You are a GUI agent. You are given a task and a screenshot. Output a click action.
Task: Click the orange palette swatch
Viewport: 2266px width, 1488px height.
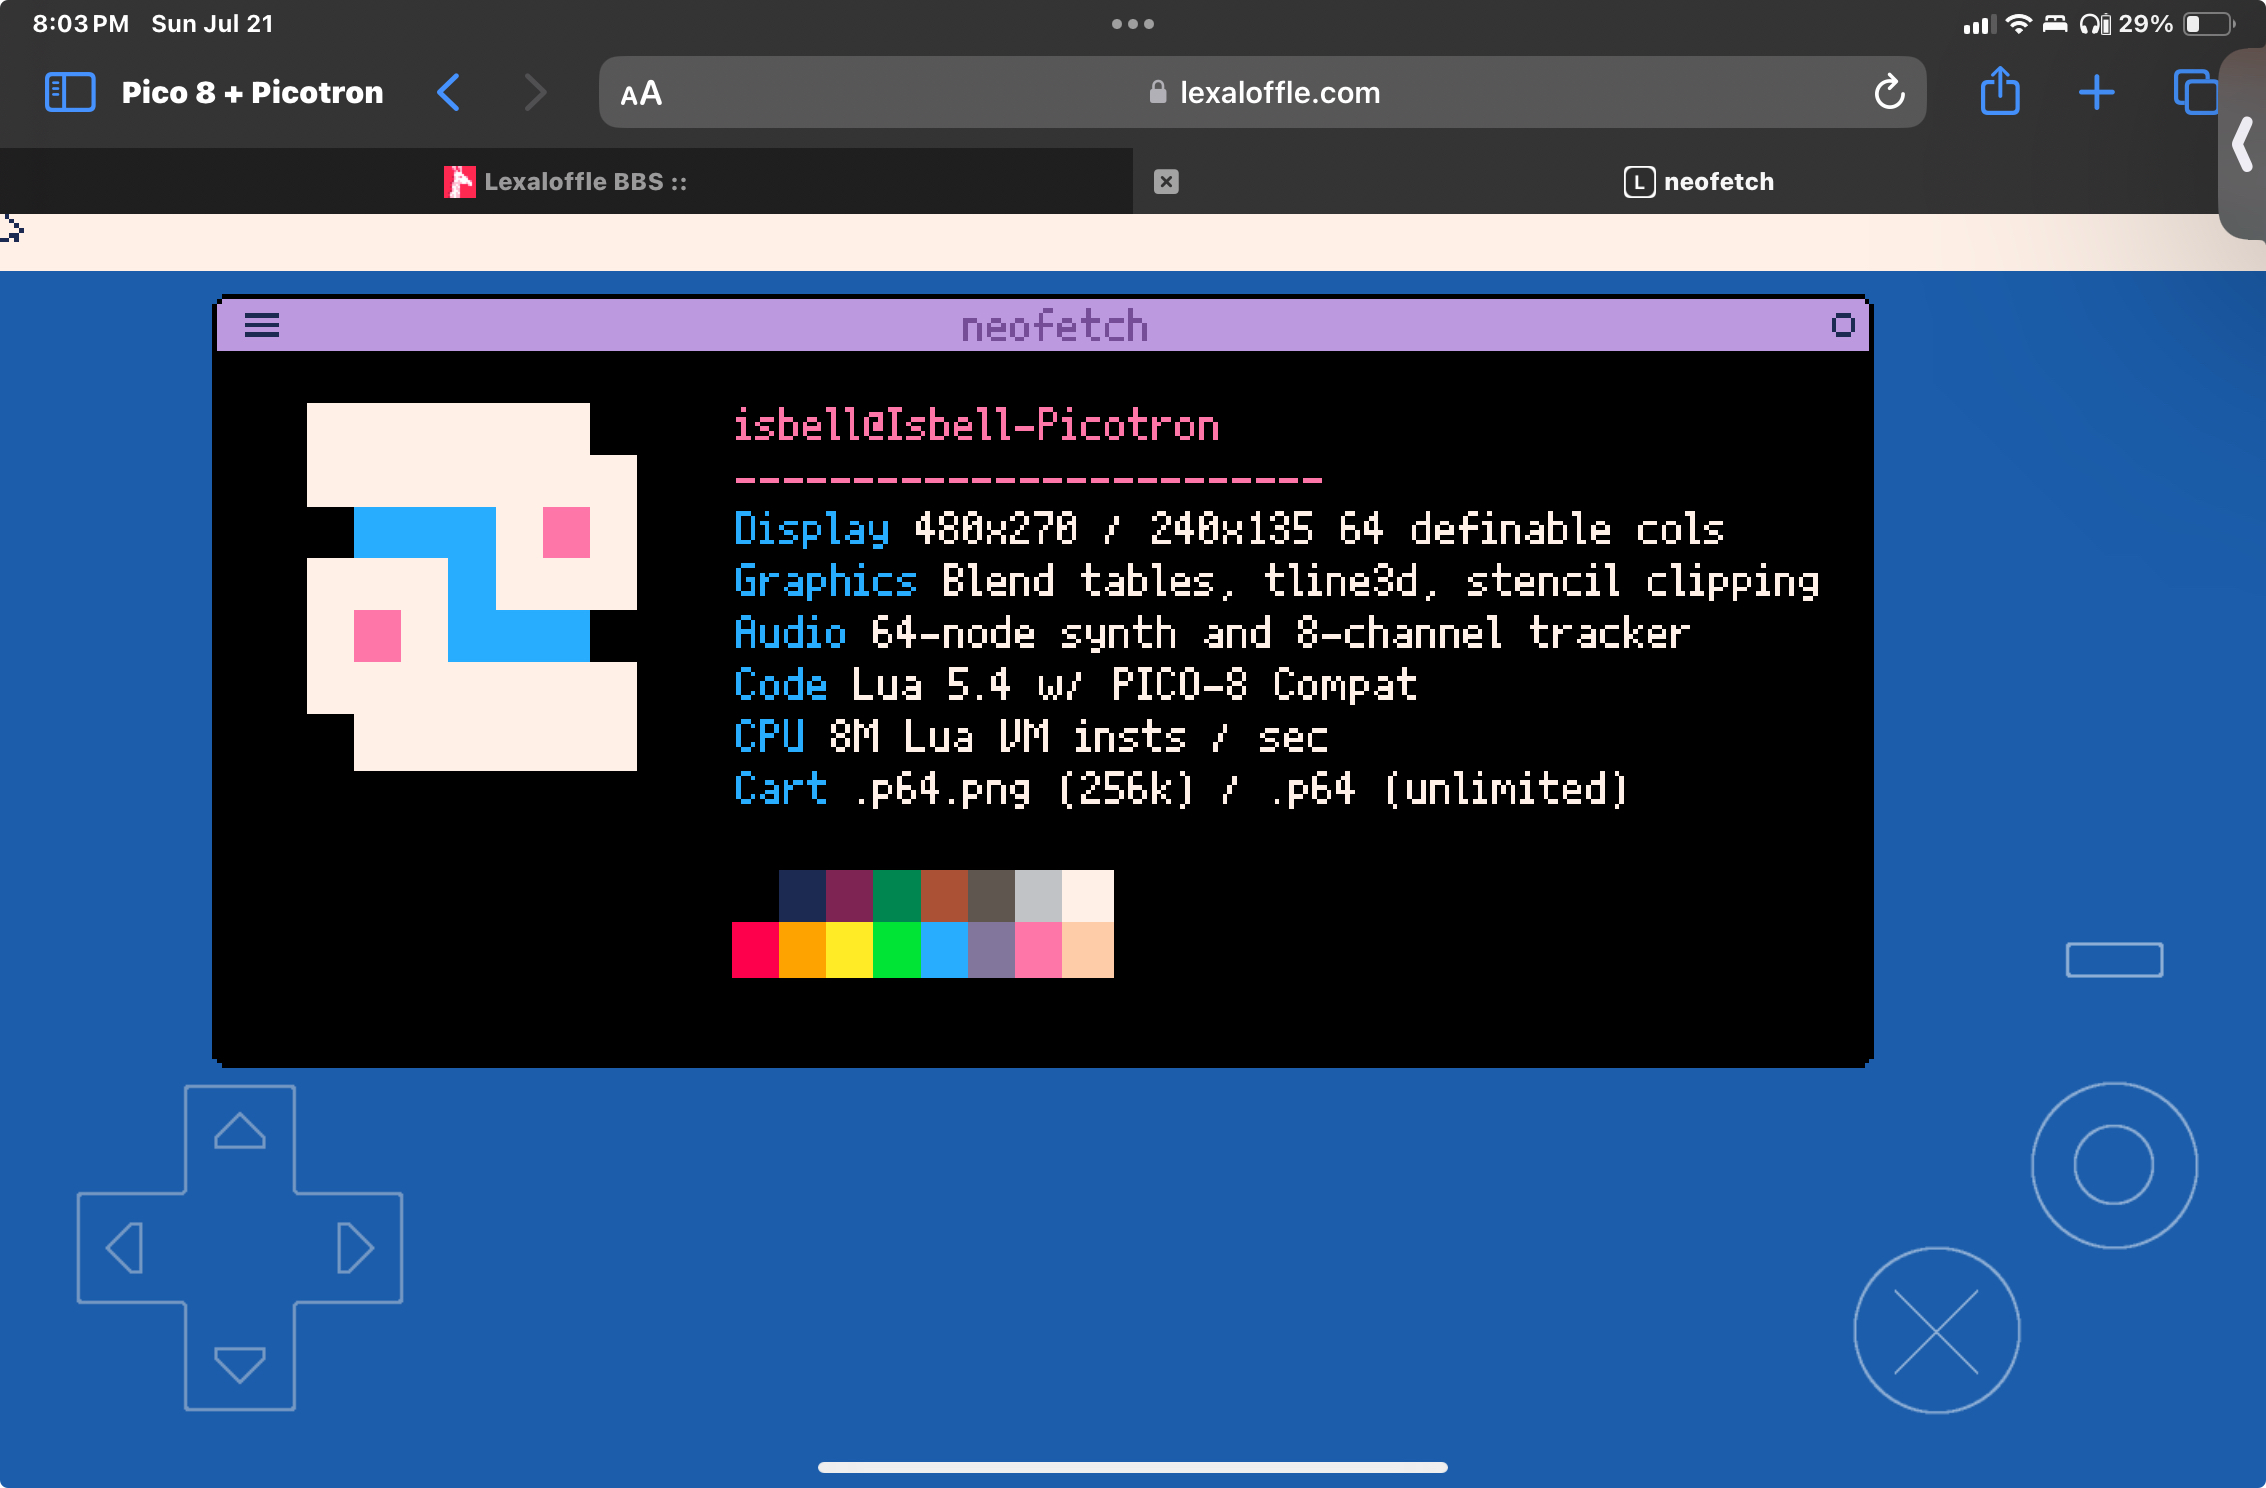(802, 950)
